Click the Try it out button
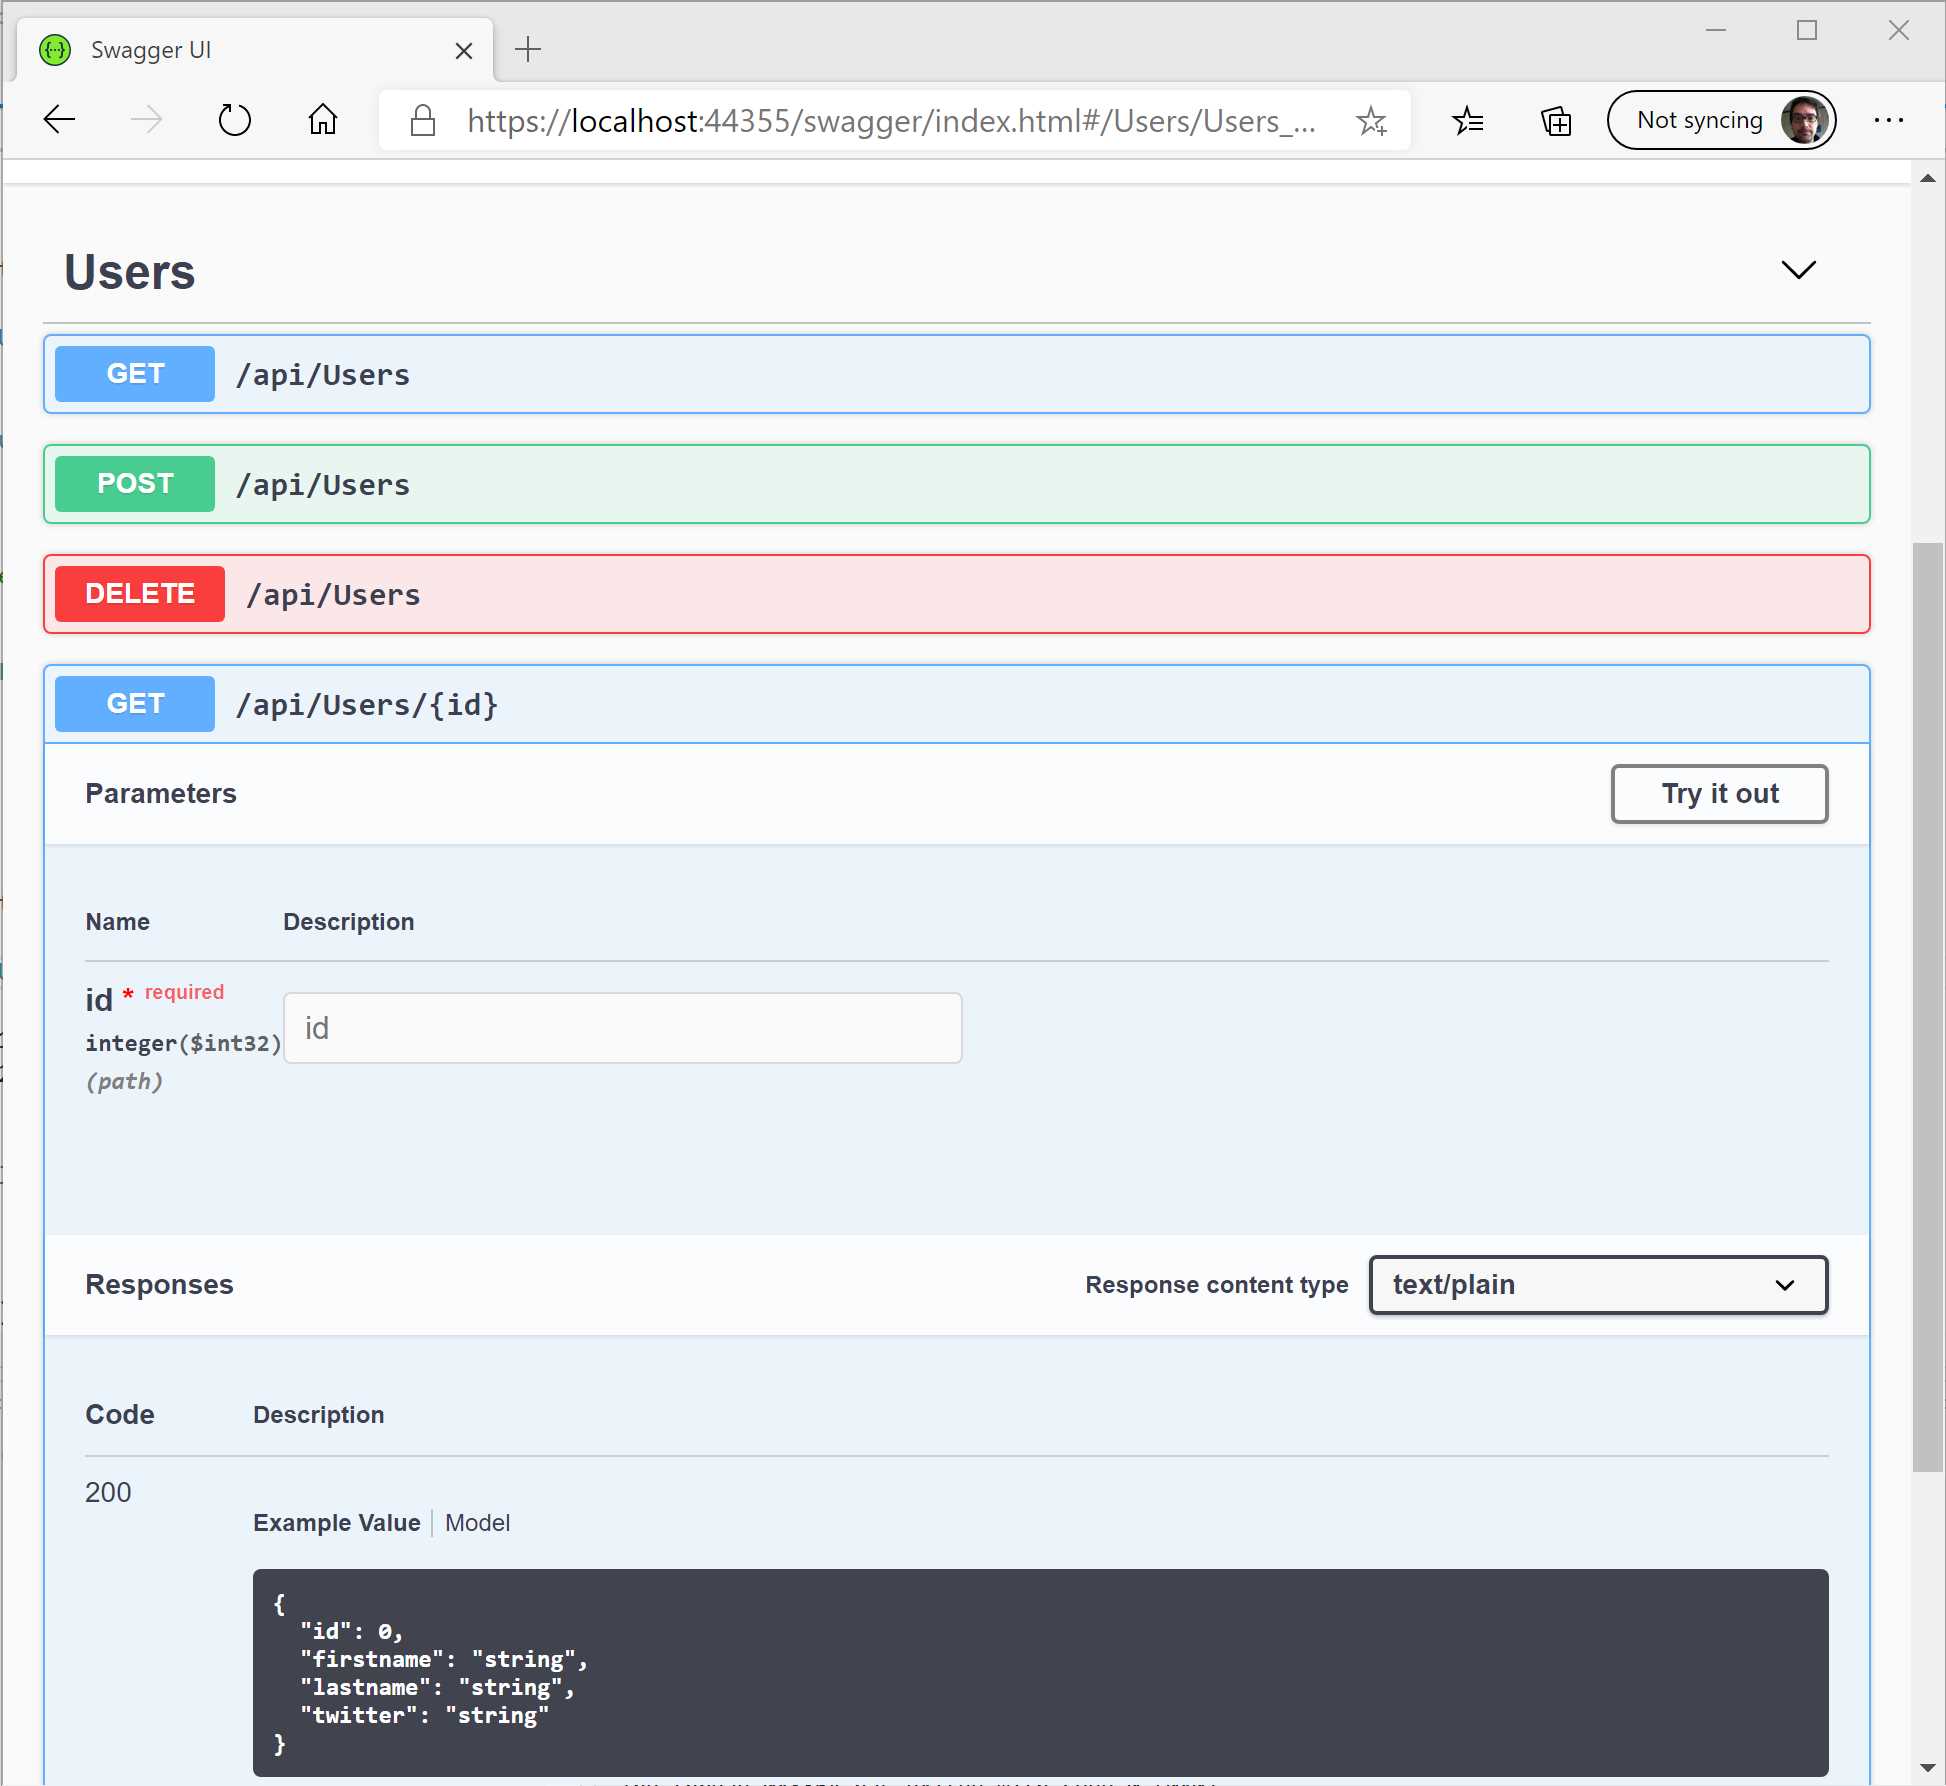Viewport: 1946px width, 1786px height. (x=1719, y=793)
